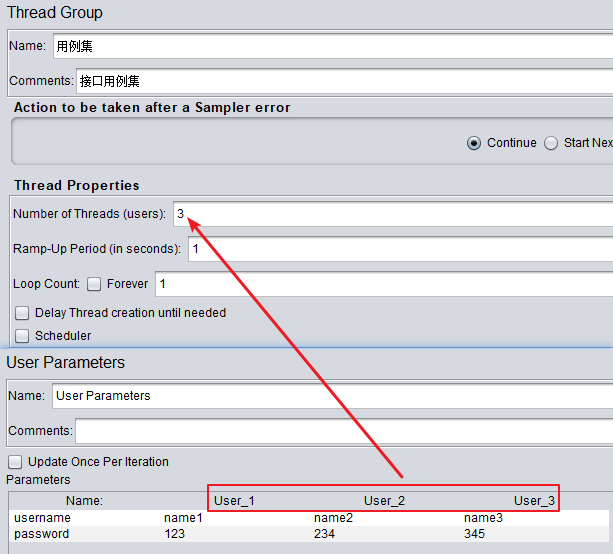Click the Name: column header
This screenshot has height=554, width=613.
[84, 501]
